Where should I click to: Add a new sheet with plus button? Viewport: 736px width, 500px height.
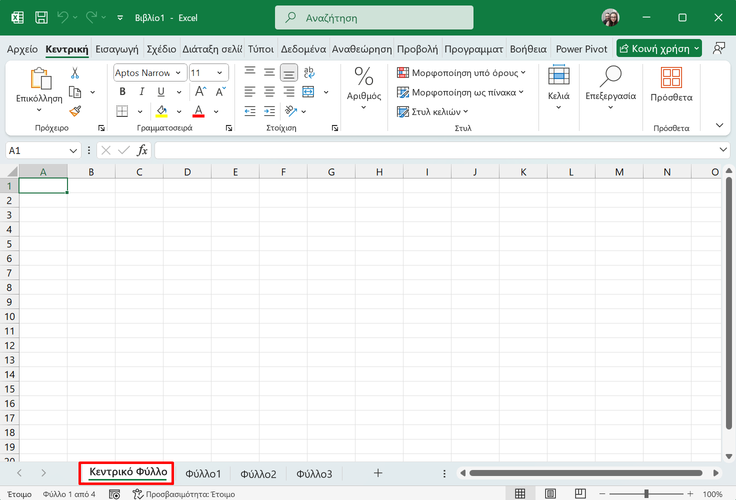tap(377, 472)
